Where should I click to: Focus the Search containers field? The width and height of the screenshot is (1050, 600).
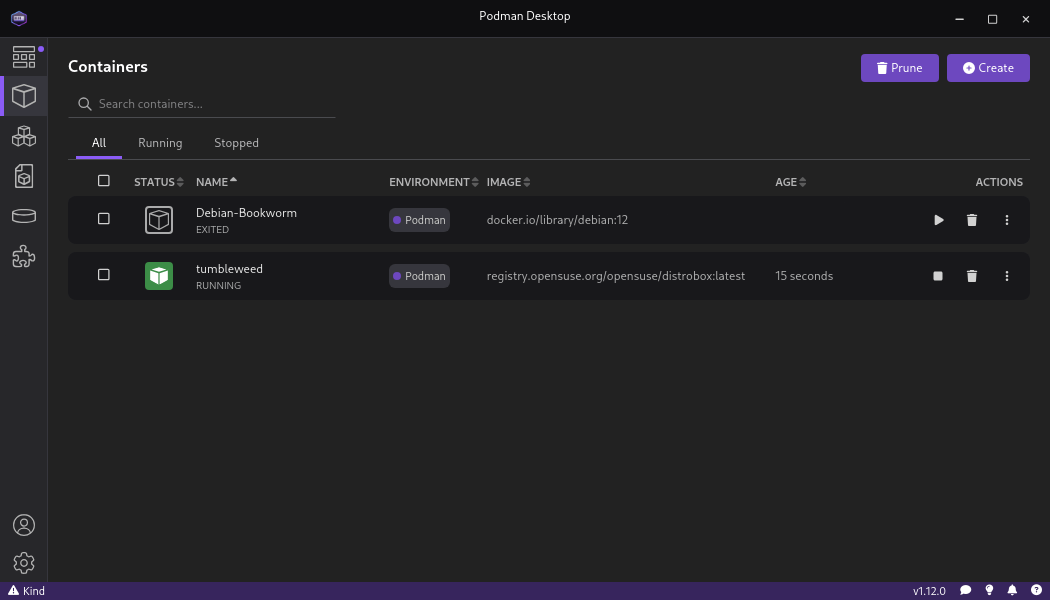coord(202,104)
